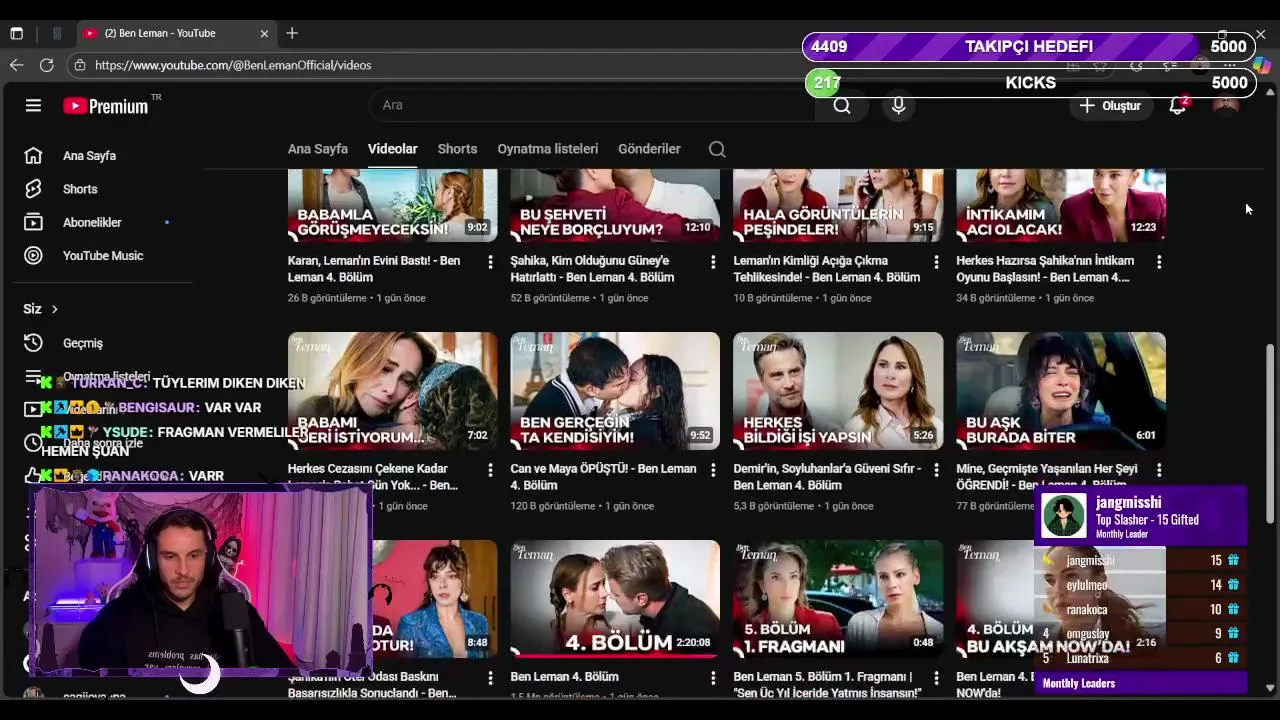Screen dimensions: 1280x720
Task: Open title Karan, Leman'ın Evini Bastı
Action: [374, 269]
